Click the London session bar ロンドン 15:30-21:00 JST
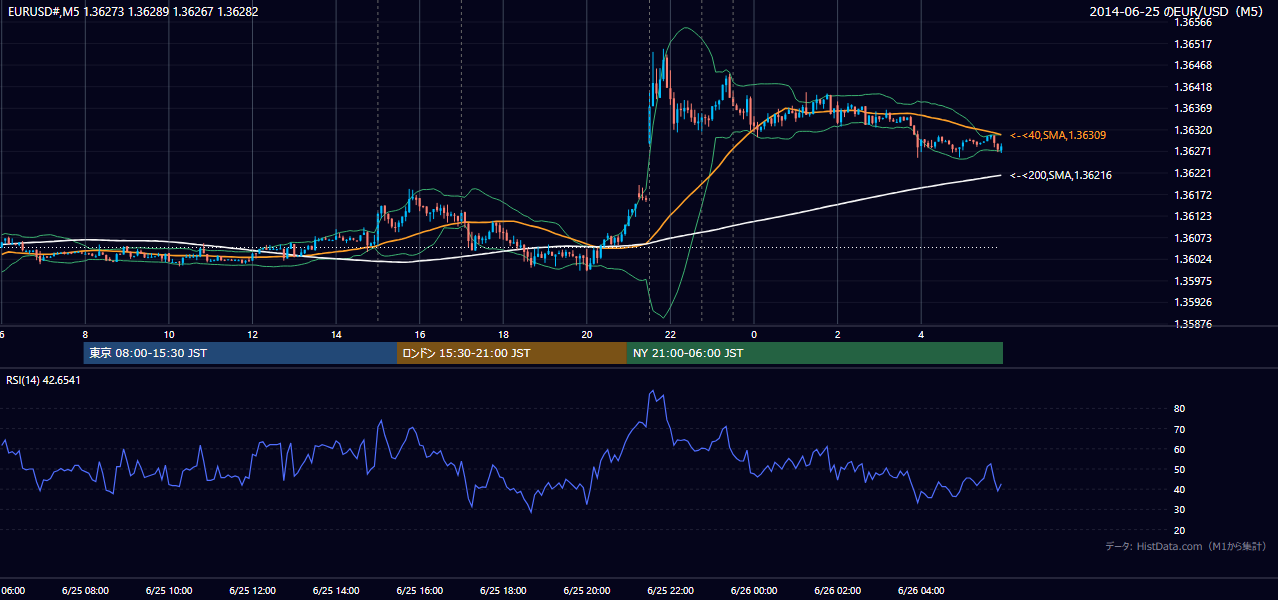 (512, 353)
